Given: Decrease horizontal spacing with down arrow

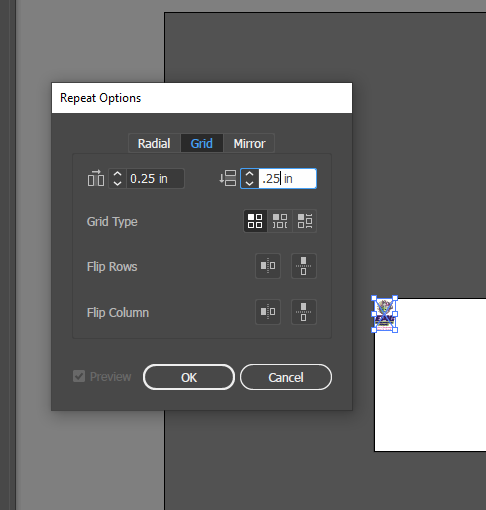Looking at the screenshot, I should pyautogui.click(x=117, y=183).
